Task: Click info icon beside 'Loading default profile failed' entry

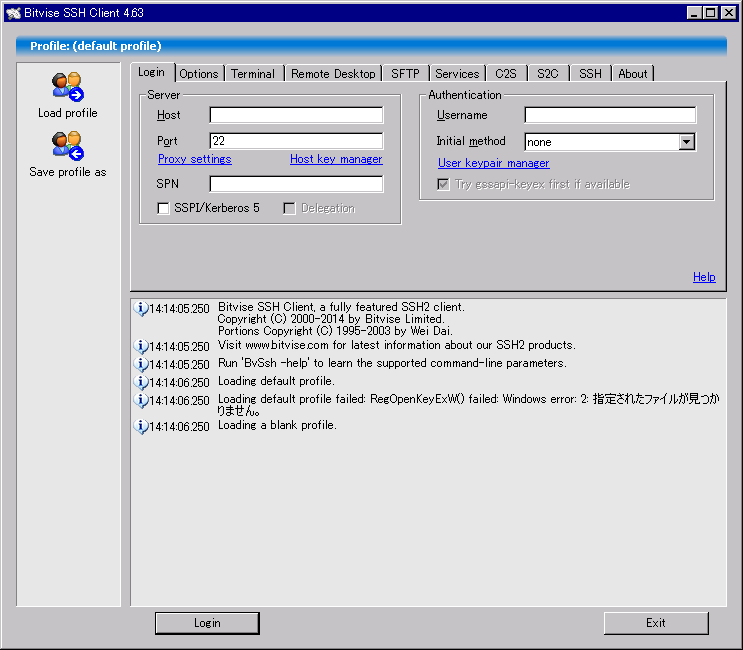Action: pyautogui.click(x=140, y=400)
